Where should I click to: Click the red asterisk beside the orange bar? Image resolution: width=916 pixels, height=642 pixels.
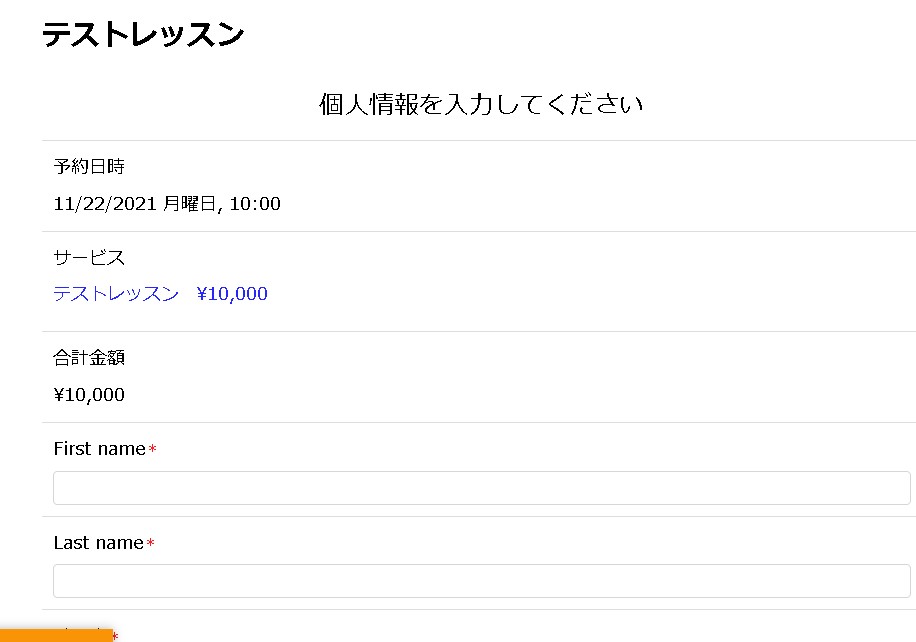[x=115, y=636]
